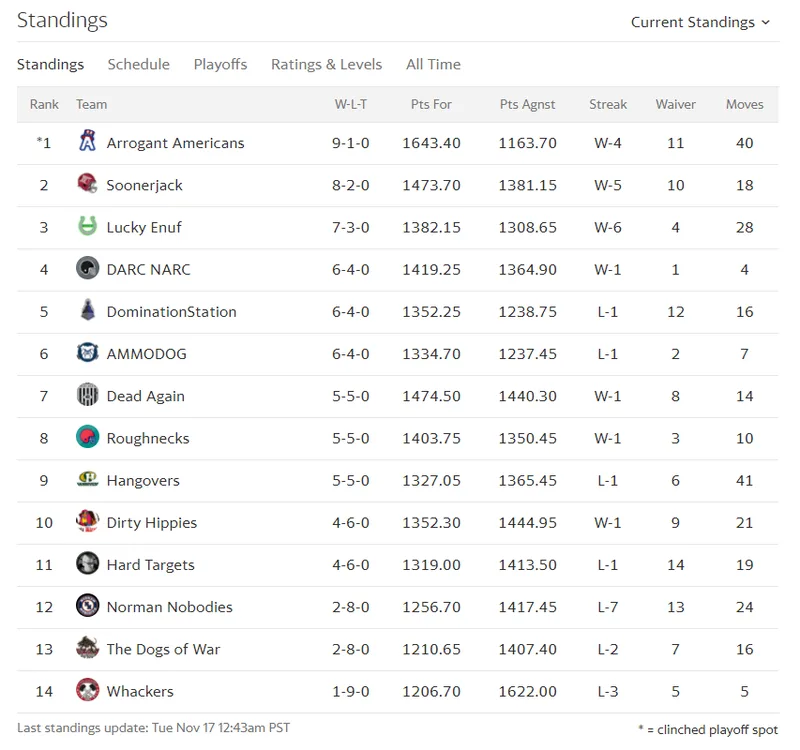Click the Roughnecks teal helmet icon
The height and width of the screenshot is (750, 800).
pyautogui.click(x=87, y=437)
